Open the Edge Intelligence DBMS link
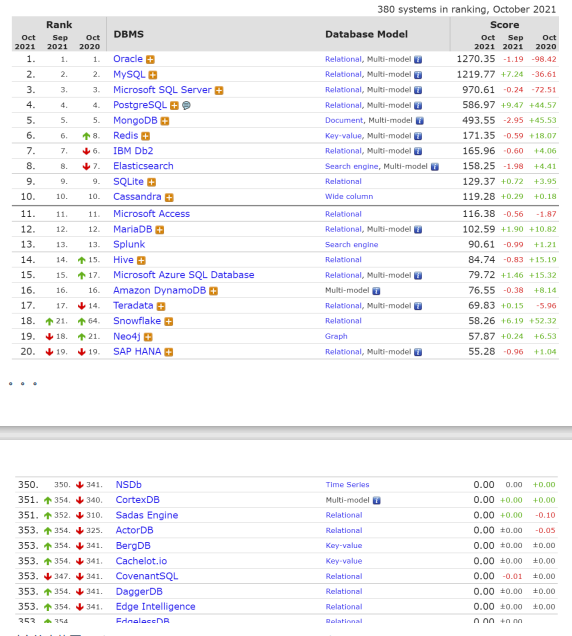Image resolution: width=572 pixels, height=636 pixels. point(155,607)
